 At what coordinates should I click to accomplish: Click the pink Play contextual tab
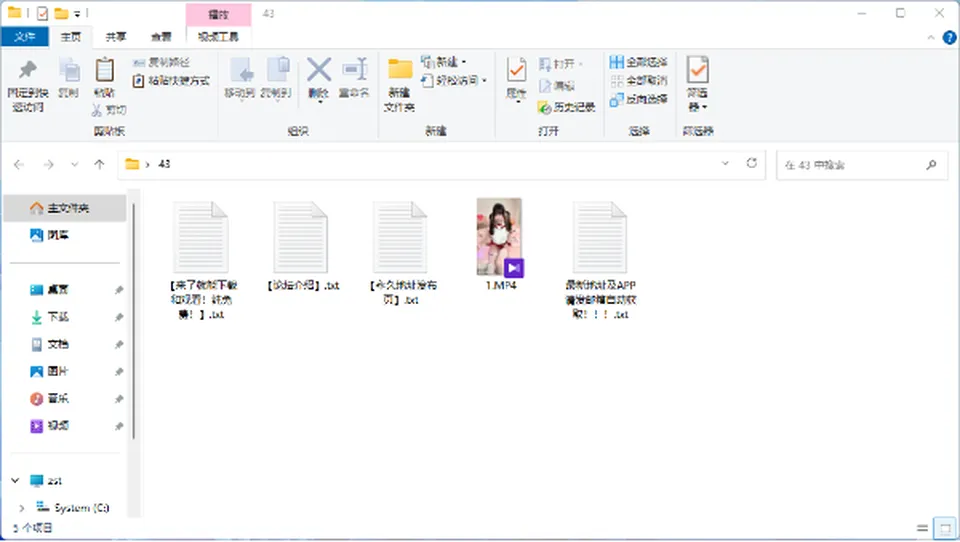[x=219, y=14]
